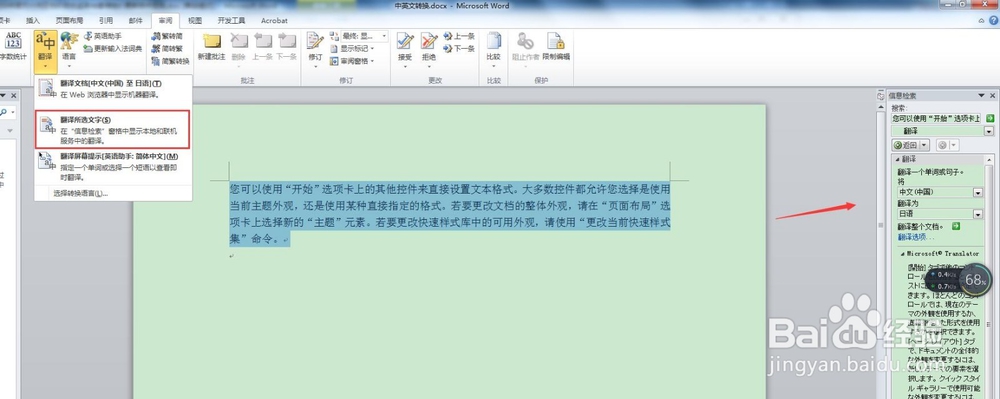Click the 删除 delete comment icon
This screenshot has width=1000, height=399.
point(239,41)
